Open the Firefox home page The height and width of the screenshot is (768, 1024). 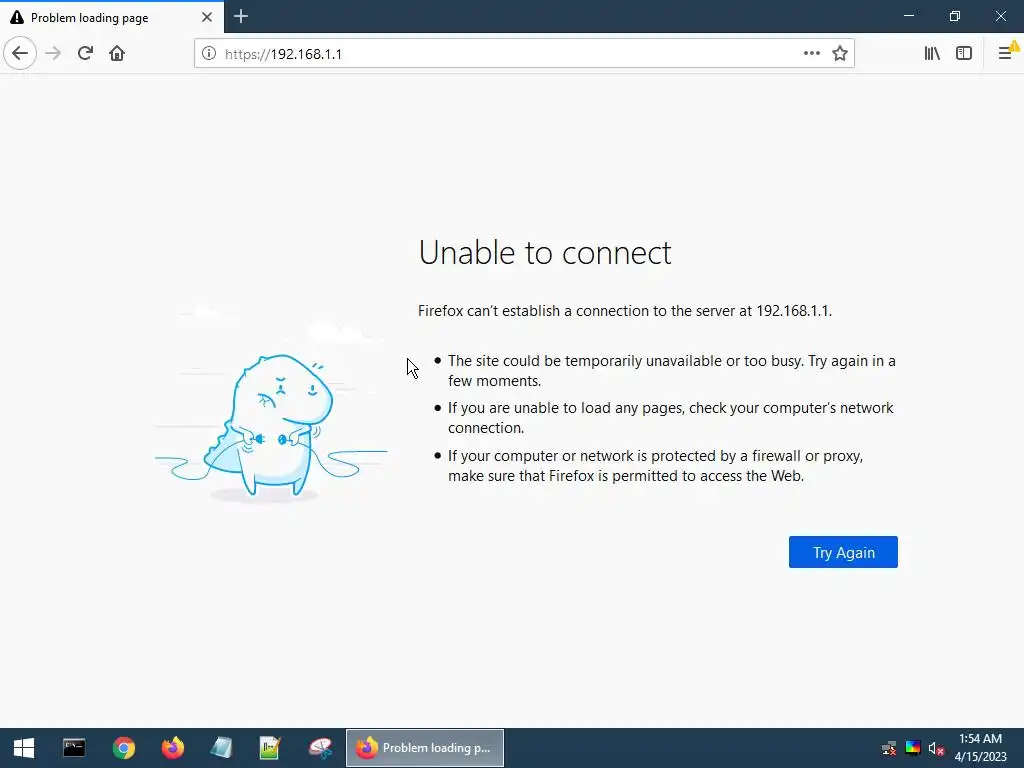point(117,54)
